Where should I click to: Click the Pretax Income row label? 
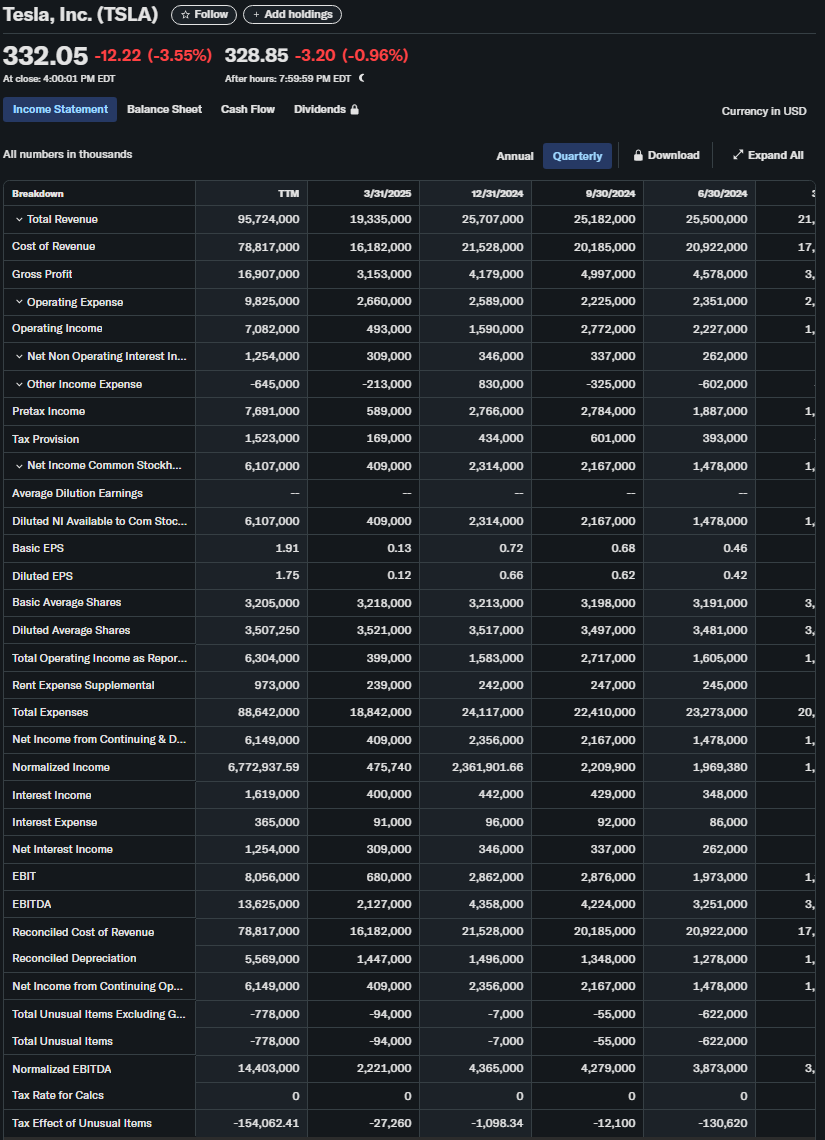point(49,412)
